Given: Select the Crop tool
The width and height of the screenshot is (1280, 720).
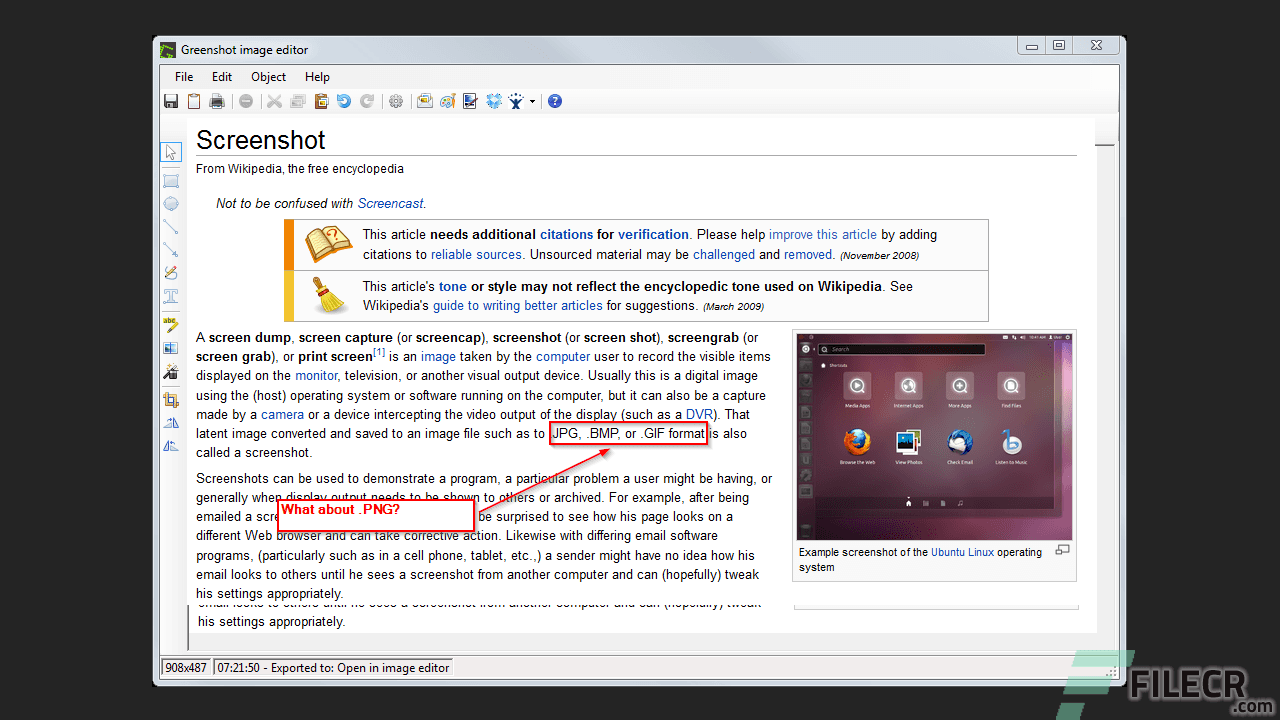Looking at the screenshot, I should pyautogui.click(x=171, y=399).
